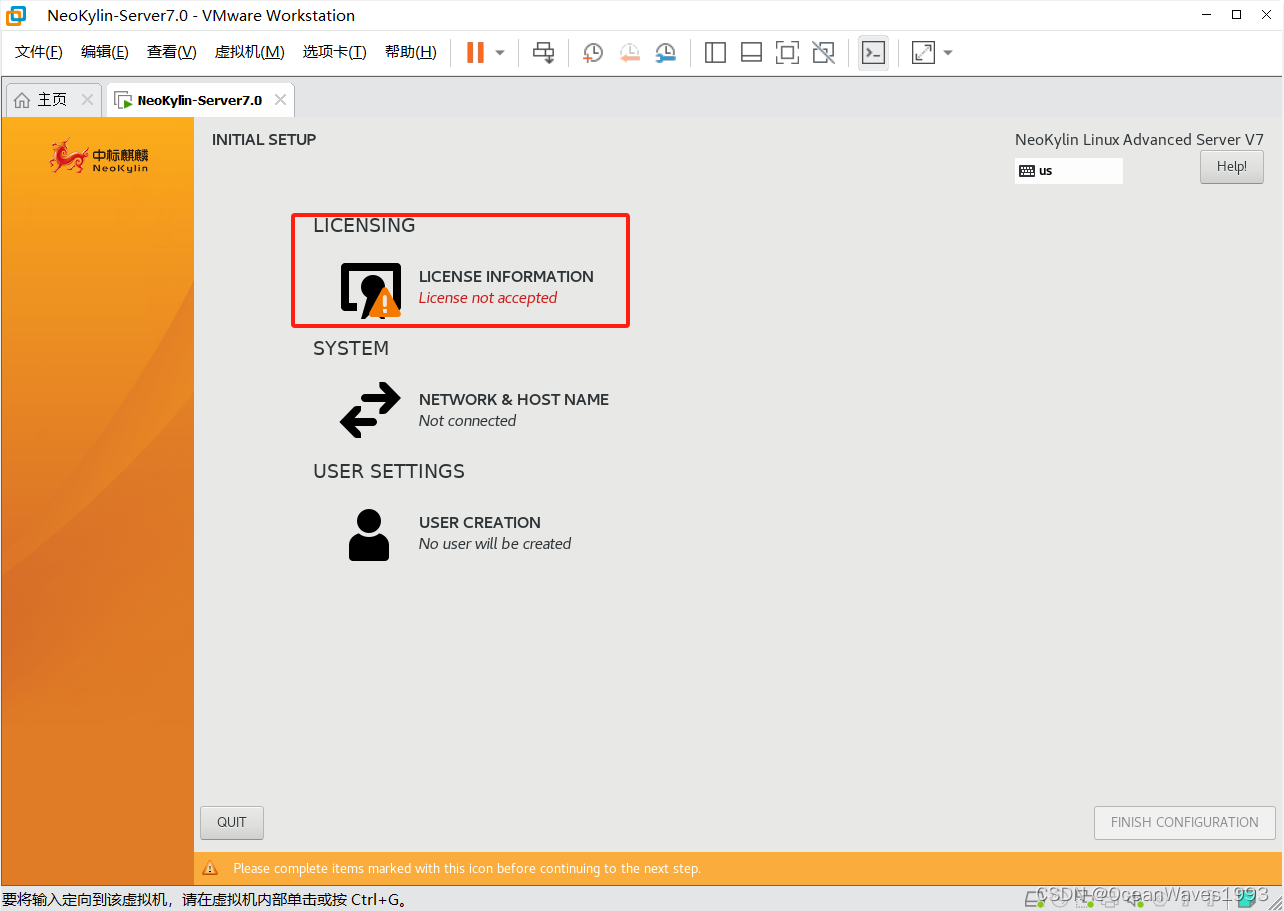Click the orange pause VM button
Screen dimensions: 1284x911
pos(475,52)
